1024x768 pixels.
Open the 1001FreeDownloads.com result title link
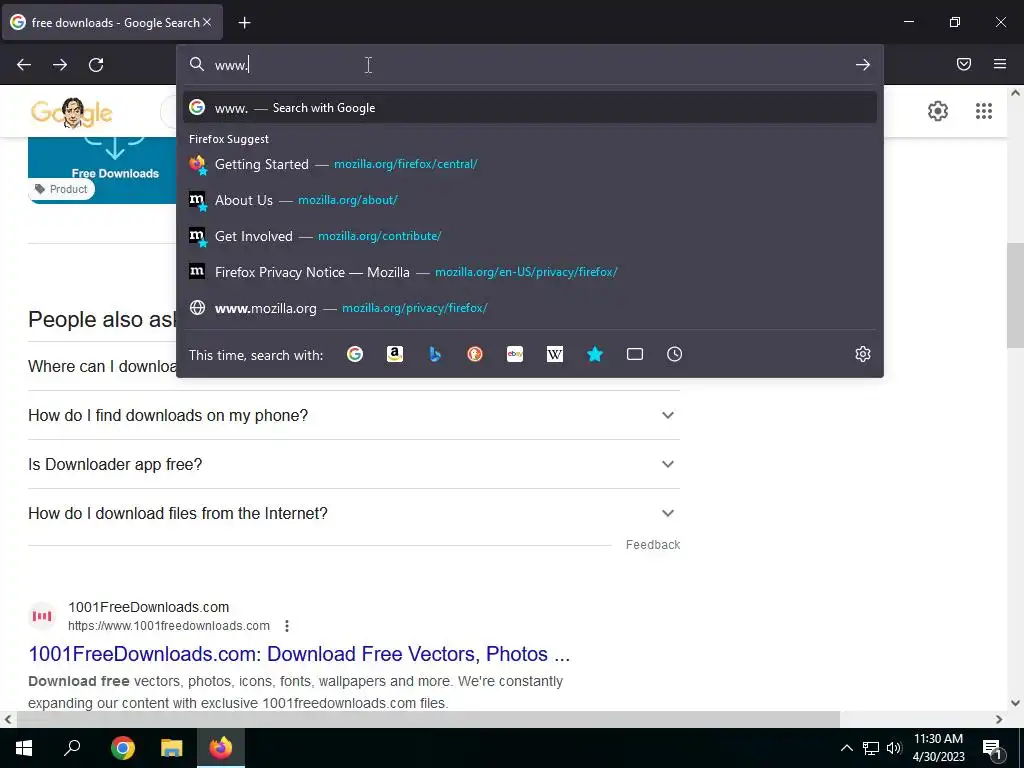tap(299, 654)
